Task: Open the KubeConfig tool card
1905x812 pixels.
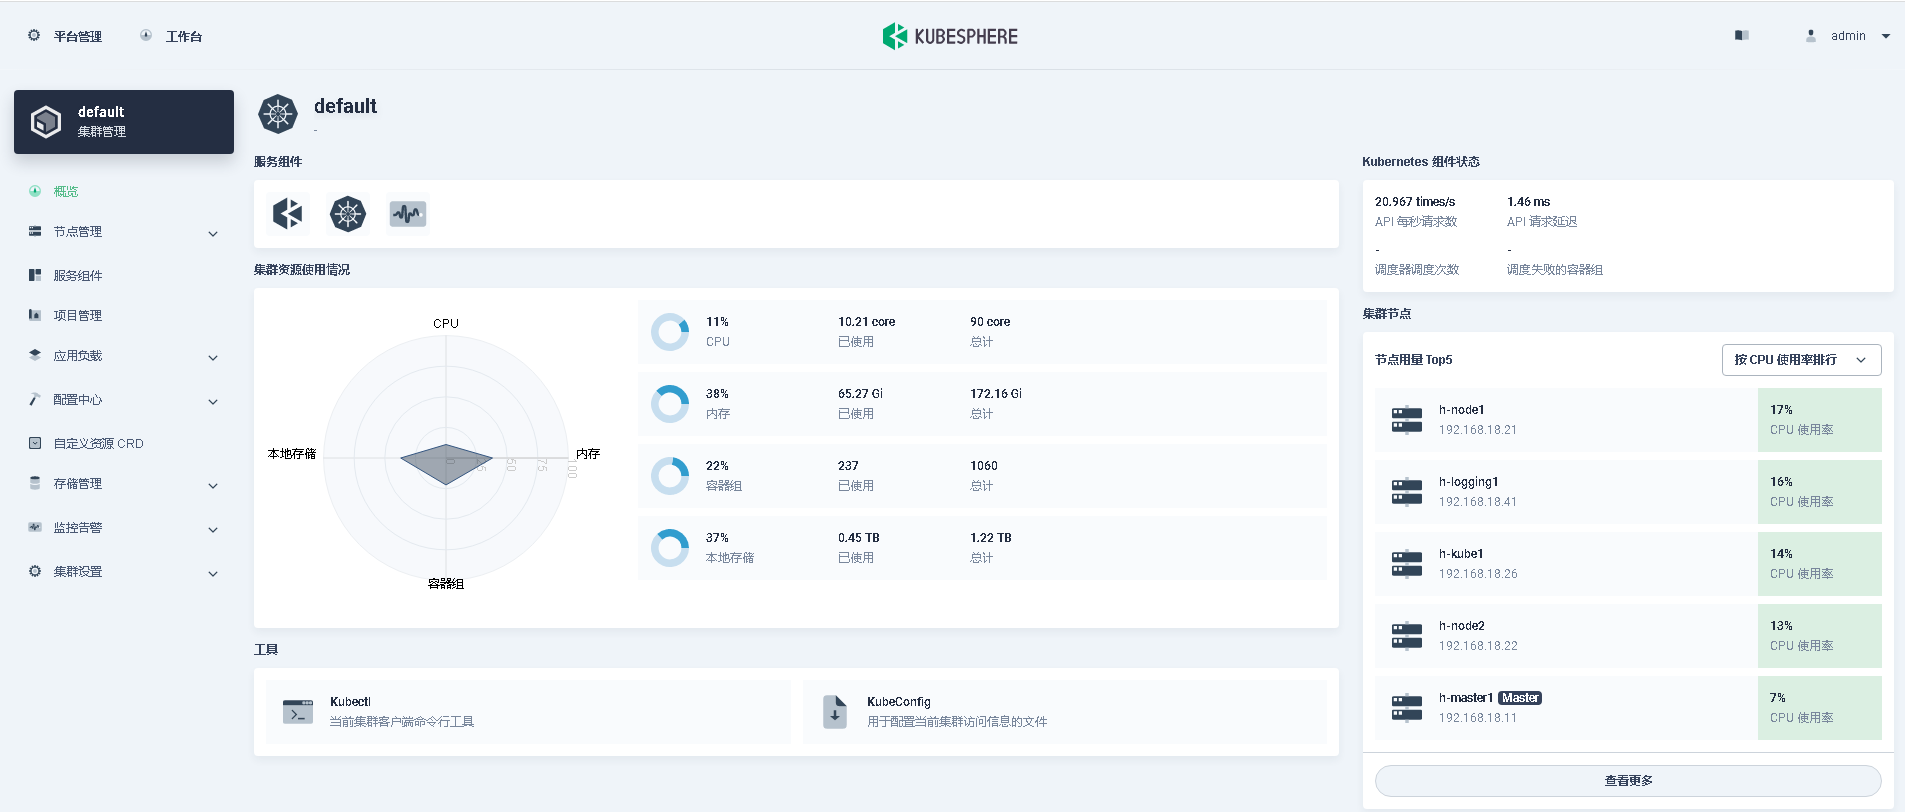Action: click(1065, 712)
